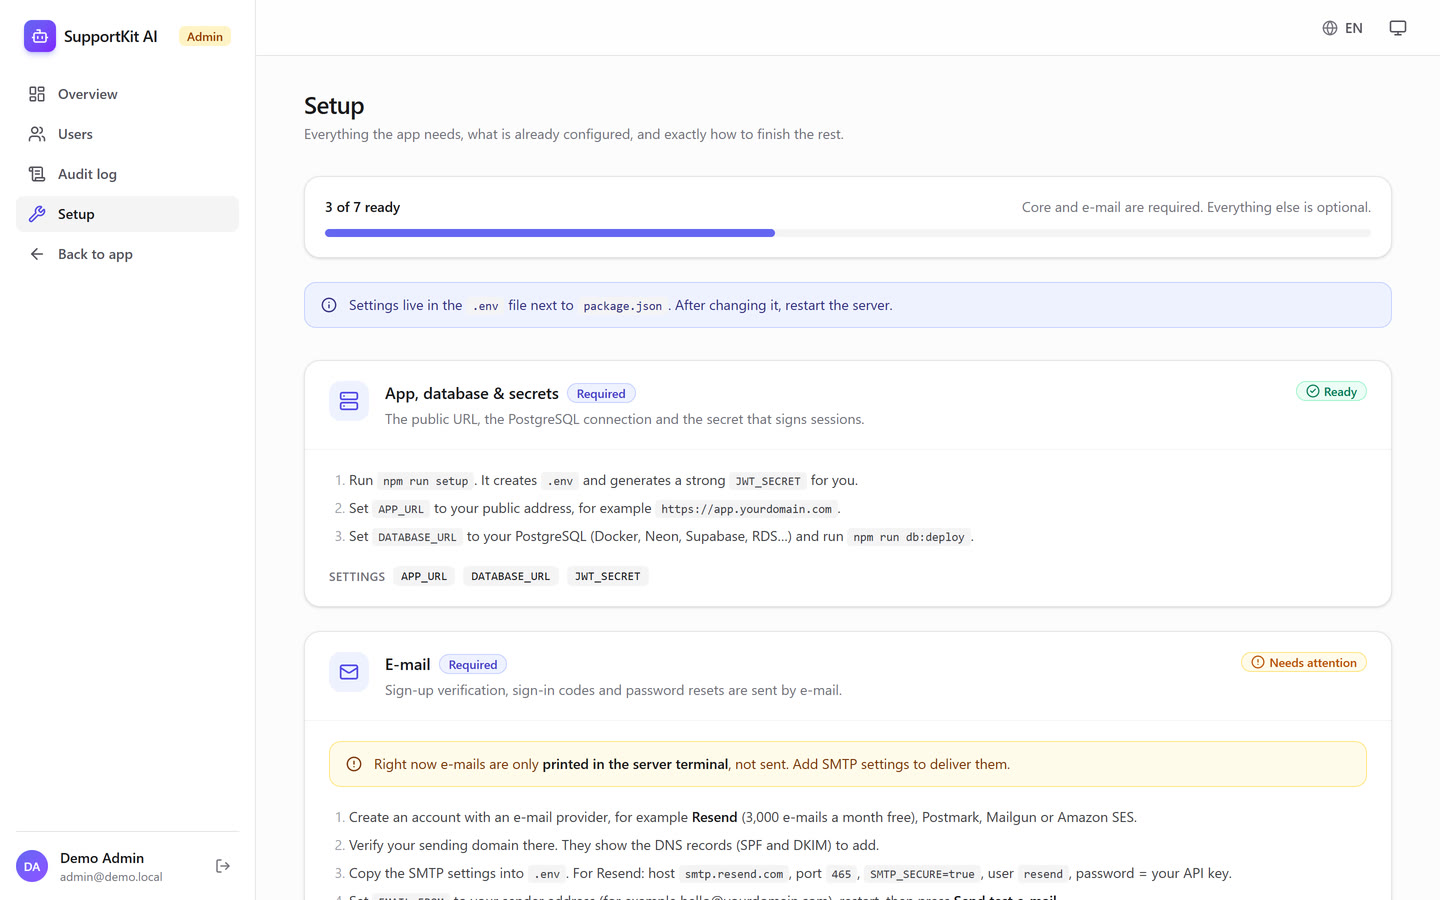Click the Setup wrench icon
Image resolution: width=1440 pixels, height=900 pixels.
pyautogui.click(x=37, y=214)
